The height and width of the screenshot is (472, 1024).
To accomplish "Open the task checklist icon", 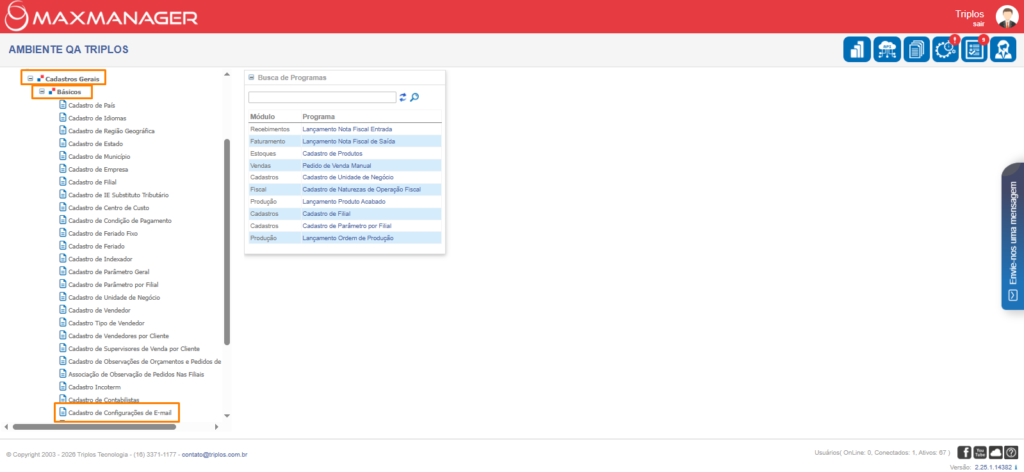I will tap(974, 49).
